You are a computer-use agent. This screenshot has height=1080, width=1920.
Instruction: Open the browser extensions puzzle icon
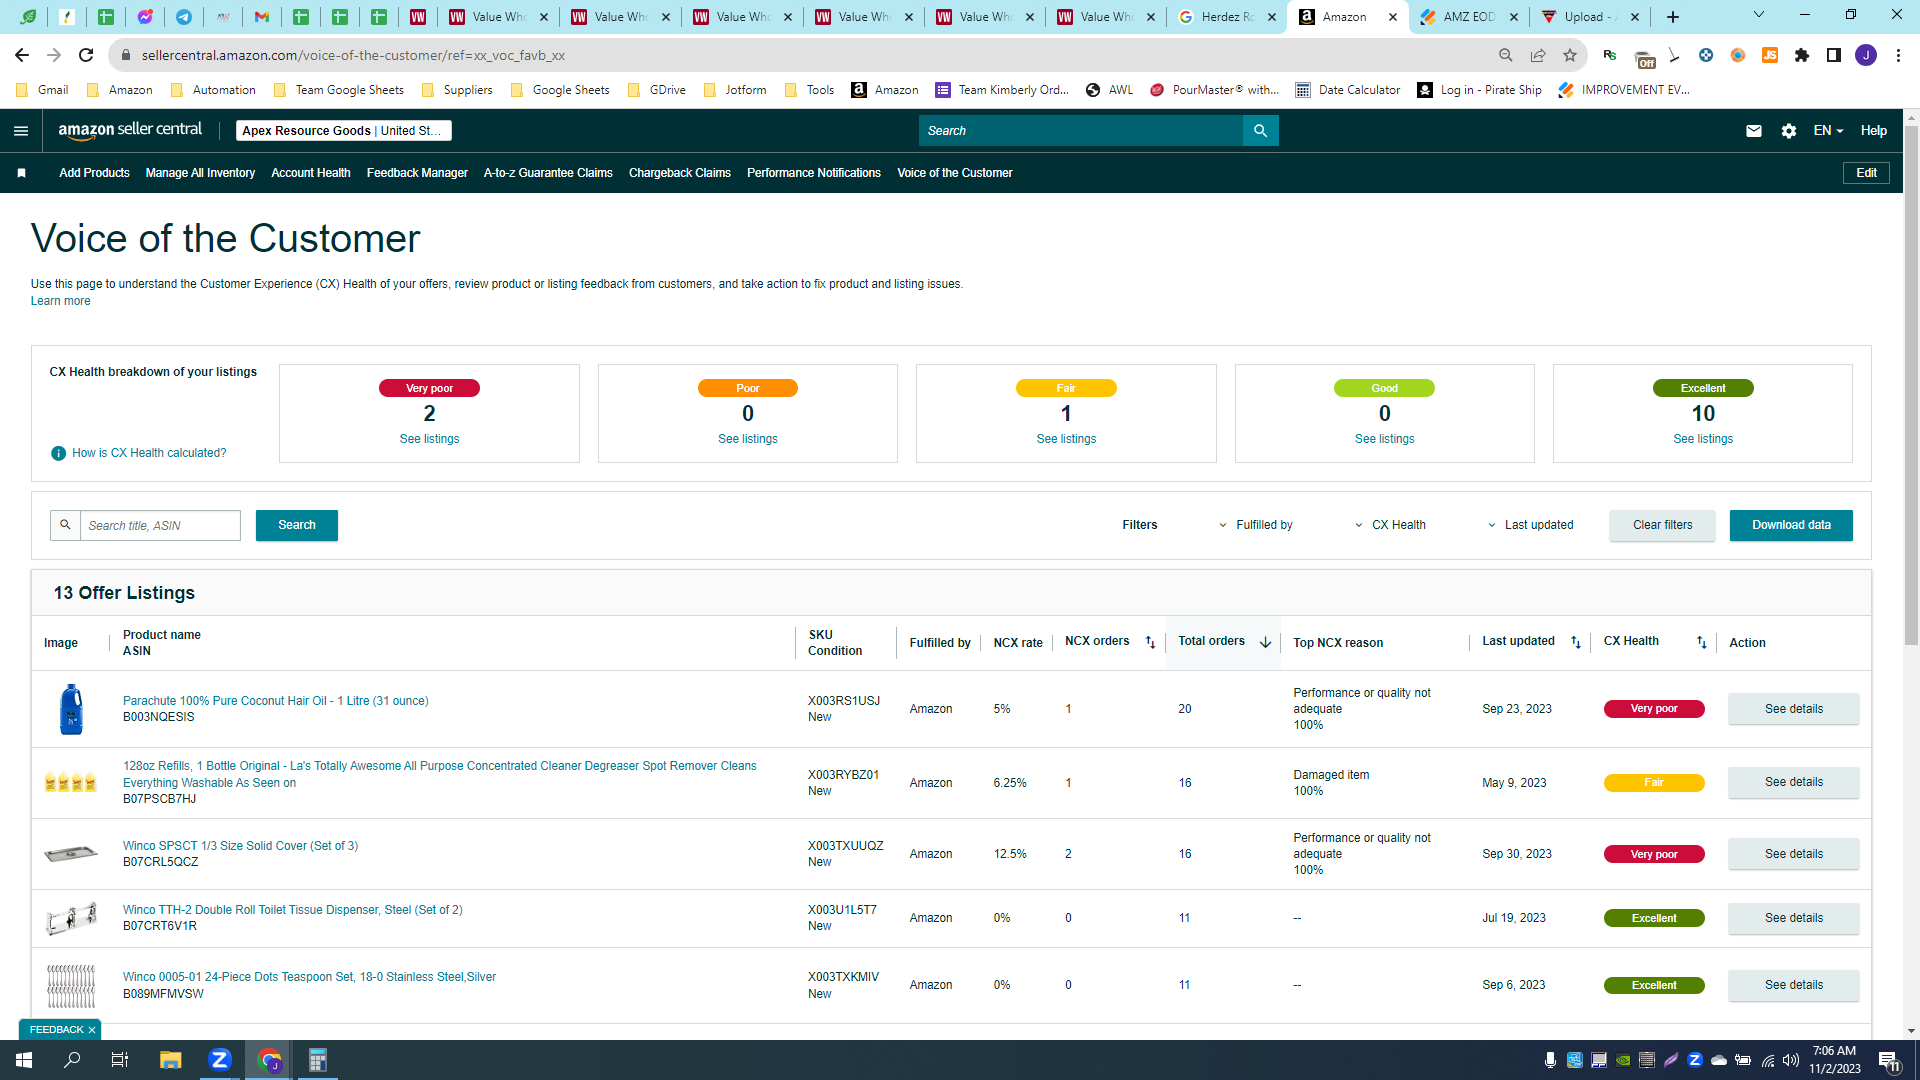(x=1802, y=55)
